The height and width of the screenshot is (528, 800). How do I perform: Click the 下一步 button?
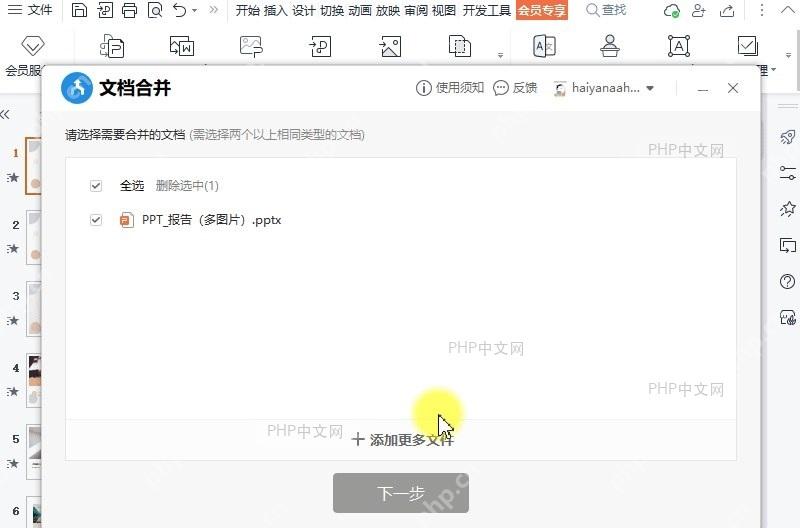tap(401, 493)
